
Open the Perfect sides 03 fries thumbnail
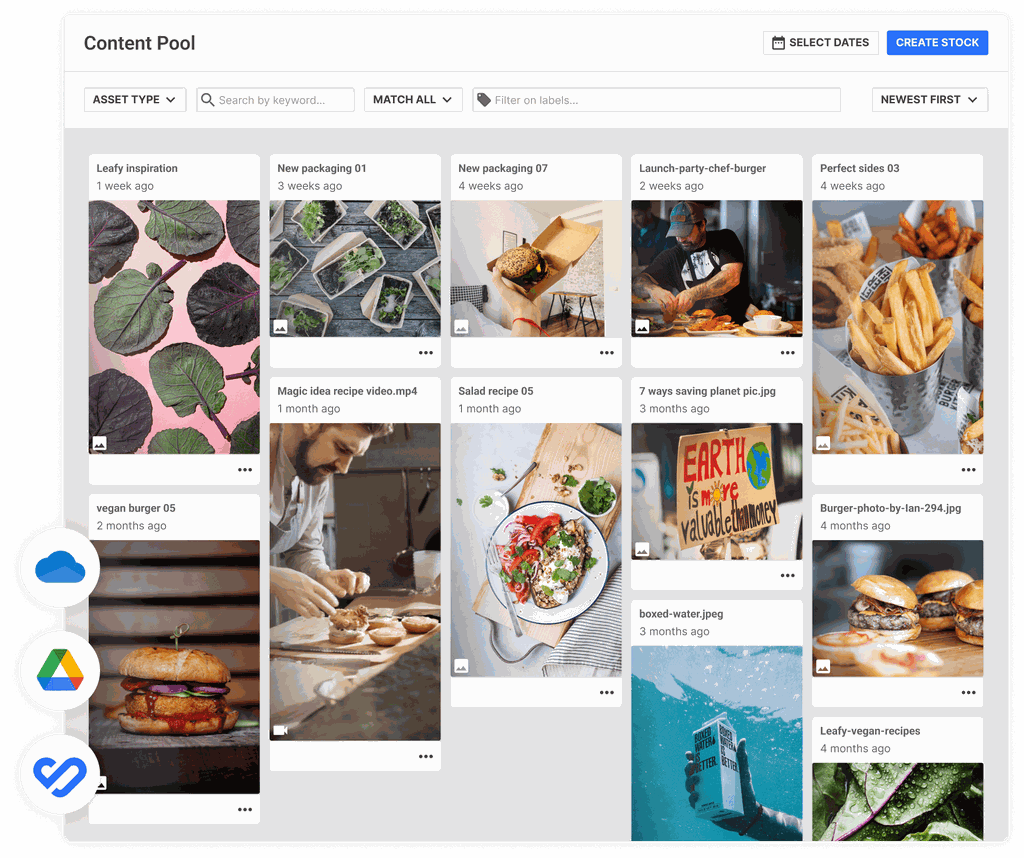tap(897, 327)
